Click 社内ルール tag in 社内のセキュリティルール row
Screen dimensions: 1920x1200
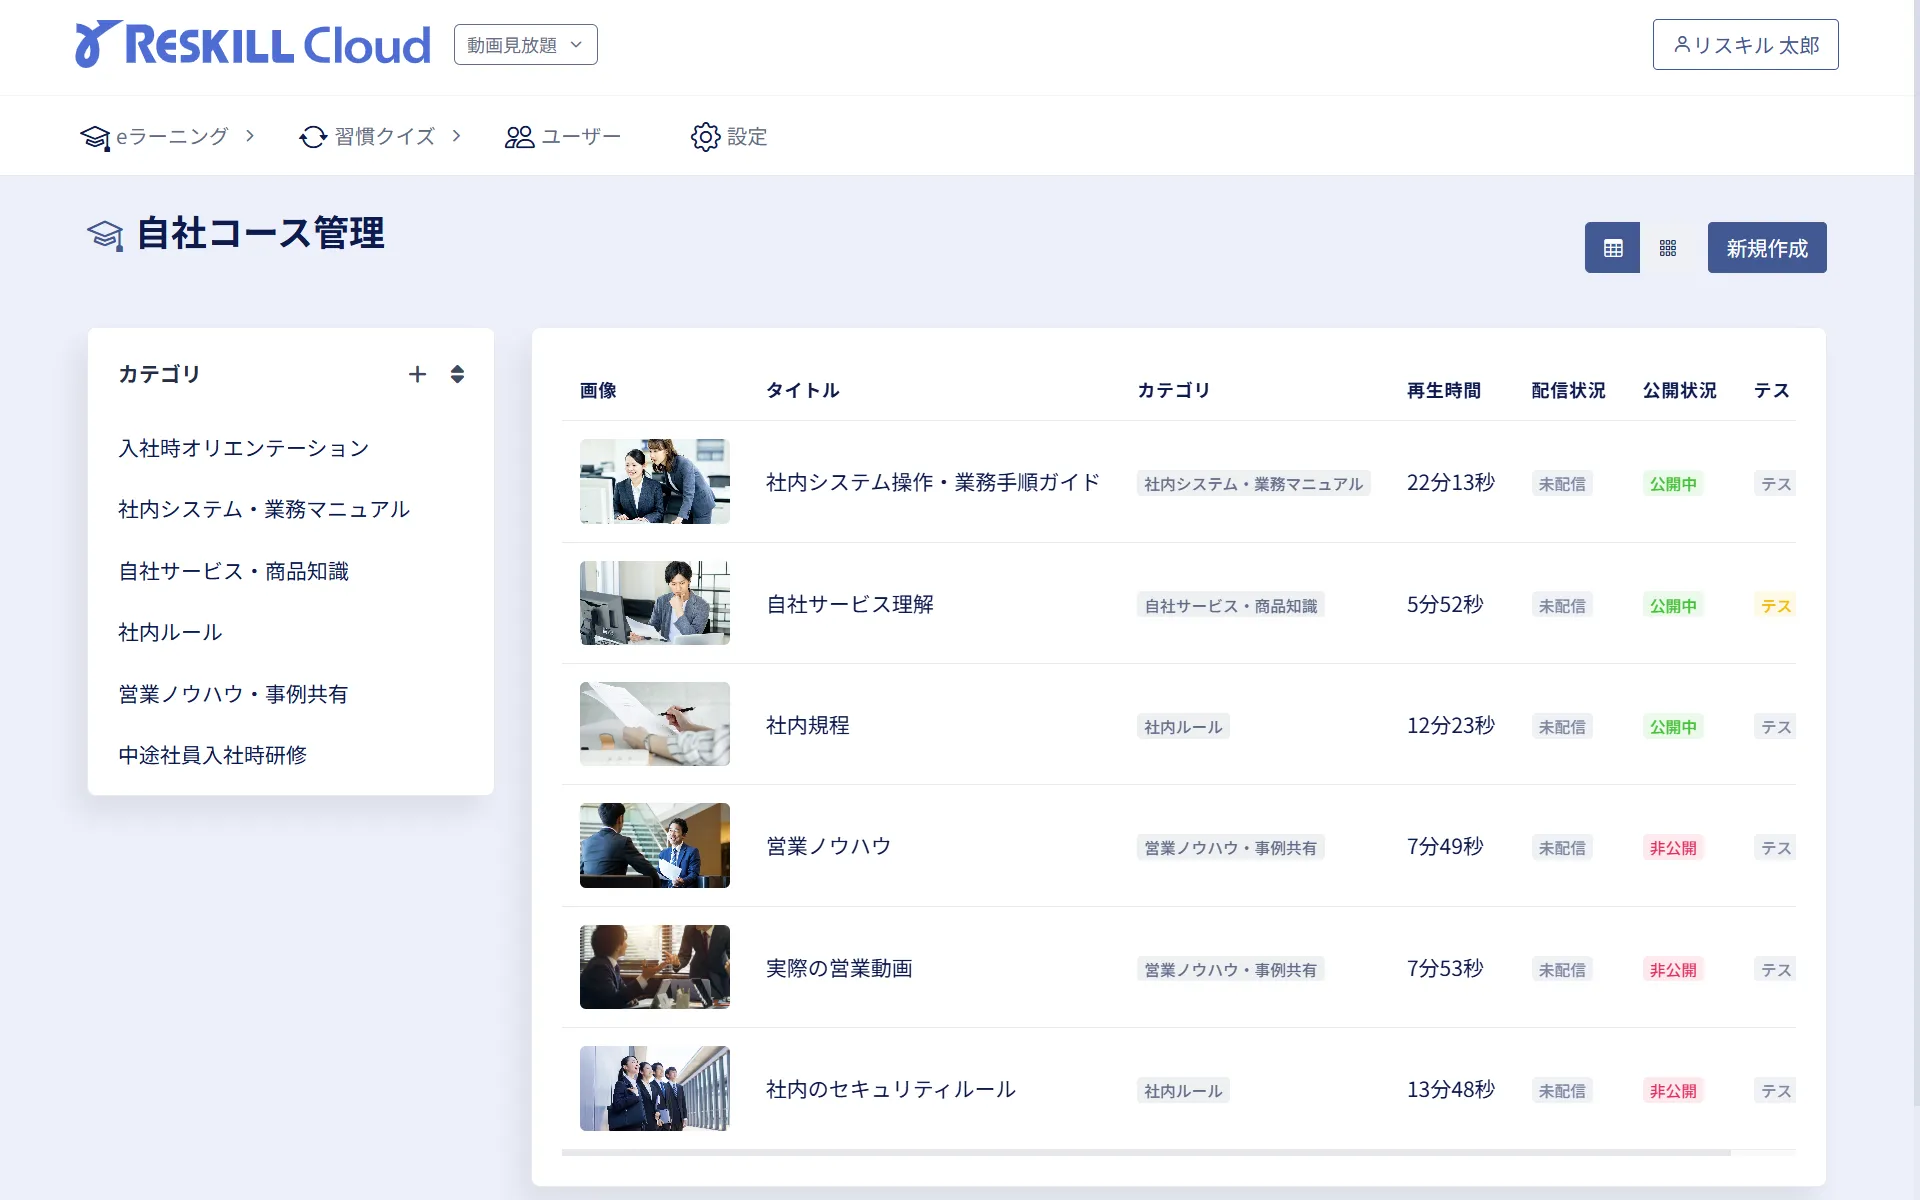coord(1183,1091)
